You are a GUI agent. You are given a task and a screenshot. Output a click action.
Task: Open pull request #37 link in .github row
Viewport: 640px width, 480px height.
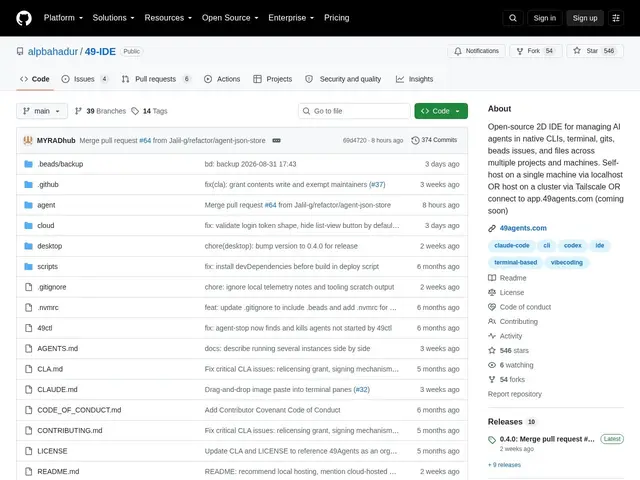pos(377,184)
